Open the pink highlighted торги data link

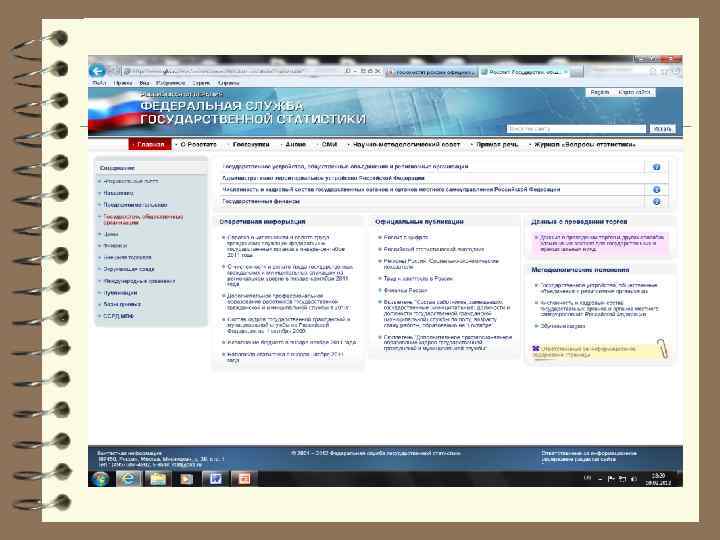pos(602,243)
